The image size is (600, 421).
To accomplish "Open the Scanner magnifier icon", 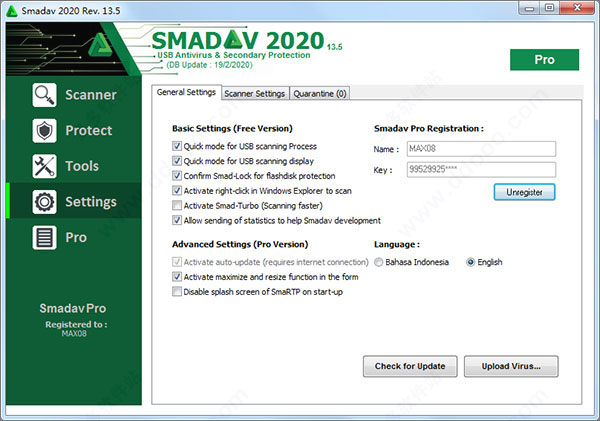I will (44, 95).
